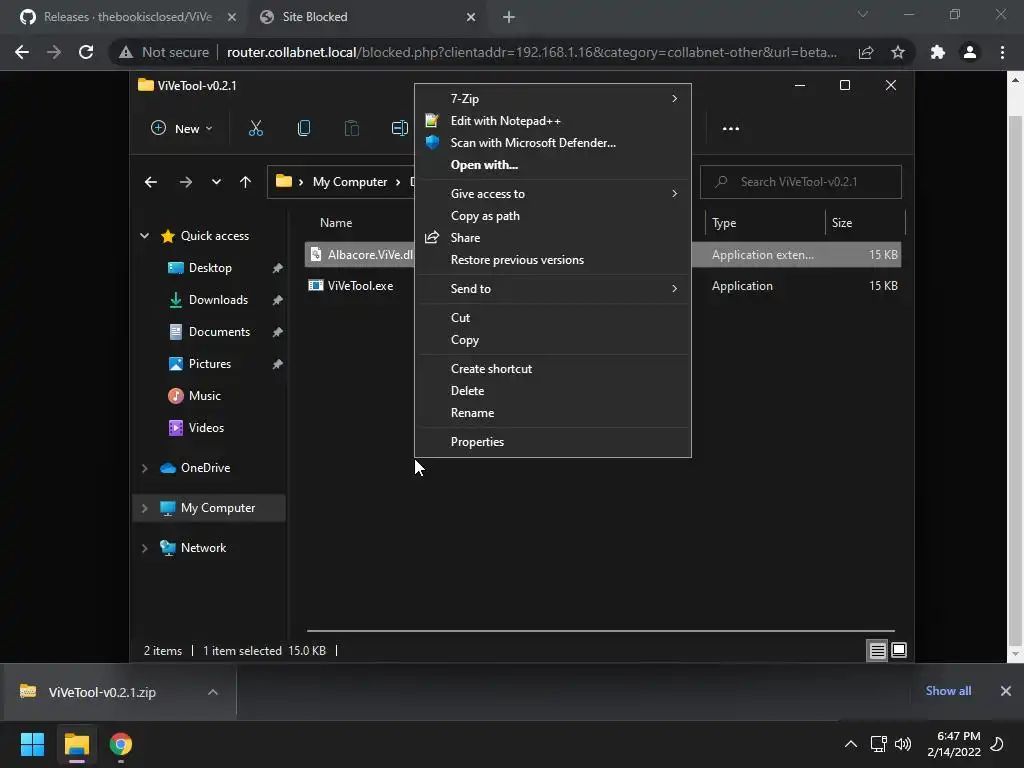Screen dimensions: 1024x768
Task: Click the Chrome address bar URL
Action: pyautogui.click(x=532, y=52)
